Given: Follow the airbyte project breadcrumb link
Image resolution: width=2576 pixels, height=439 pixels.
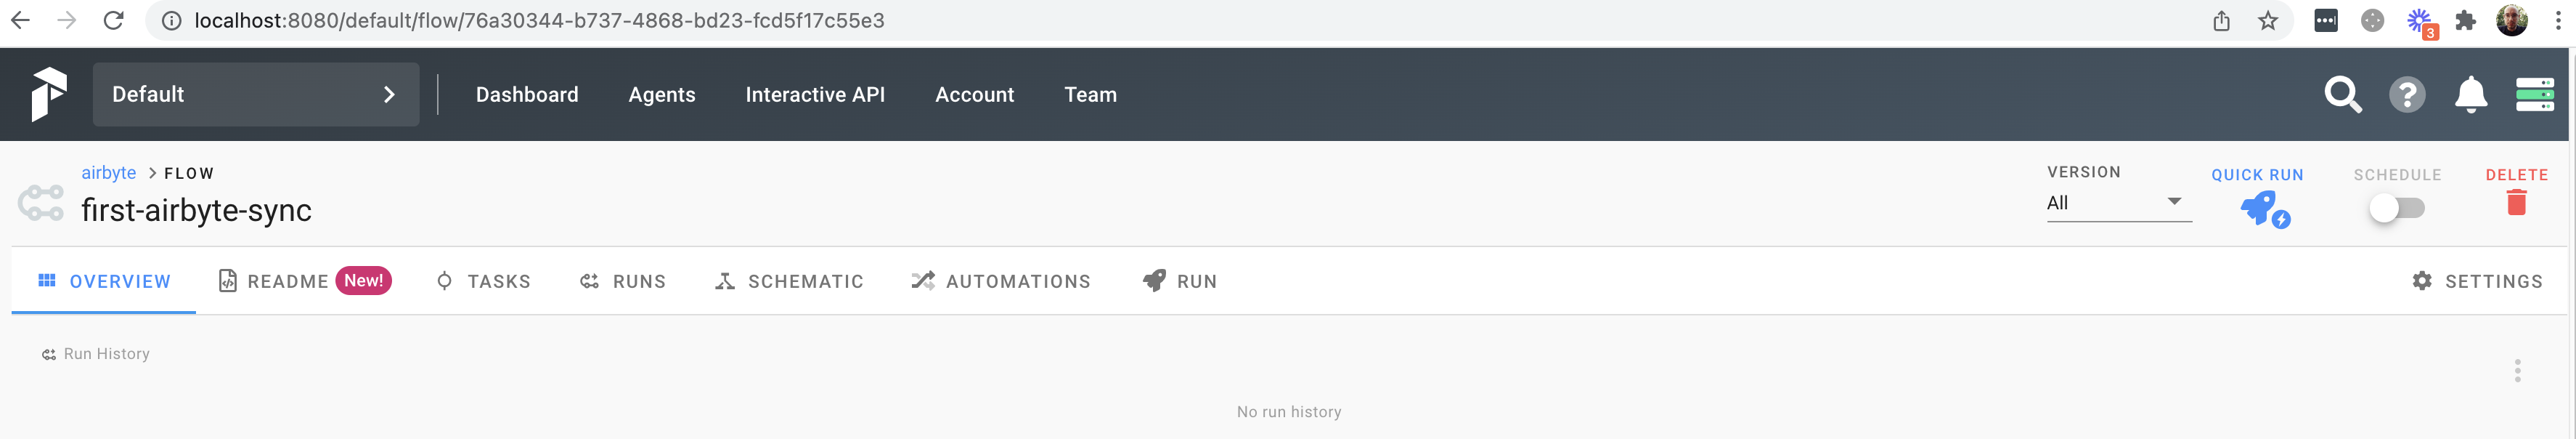Looking at the screenshot, I should 108,173.
